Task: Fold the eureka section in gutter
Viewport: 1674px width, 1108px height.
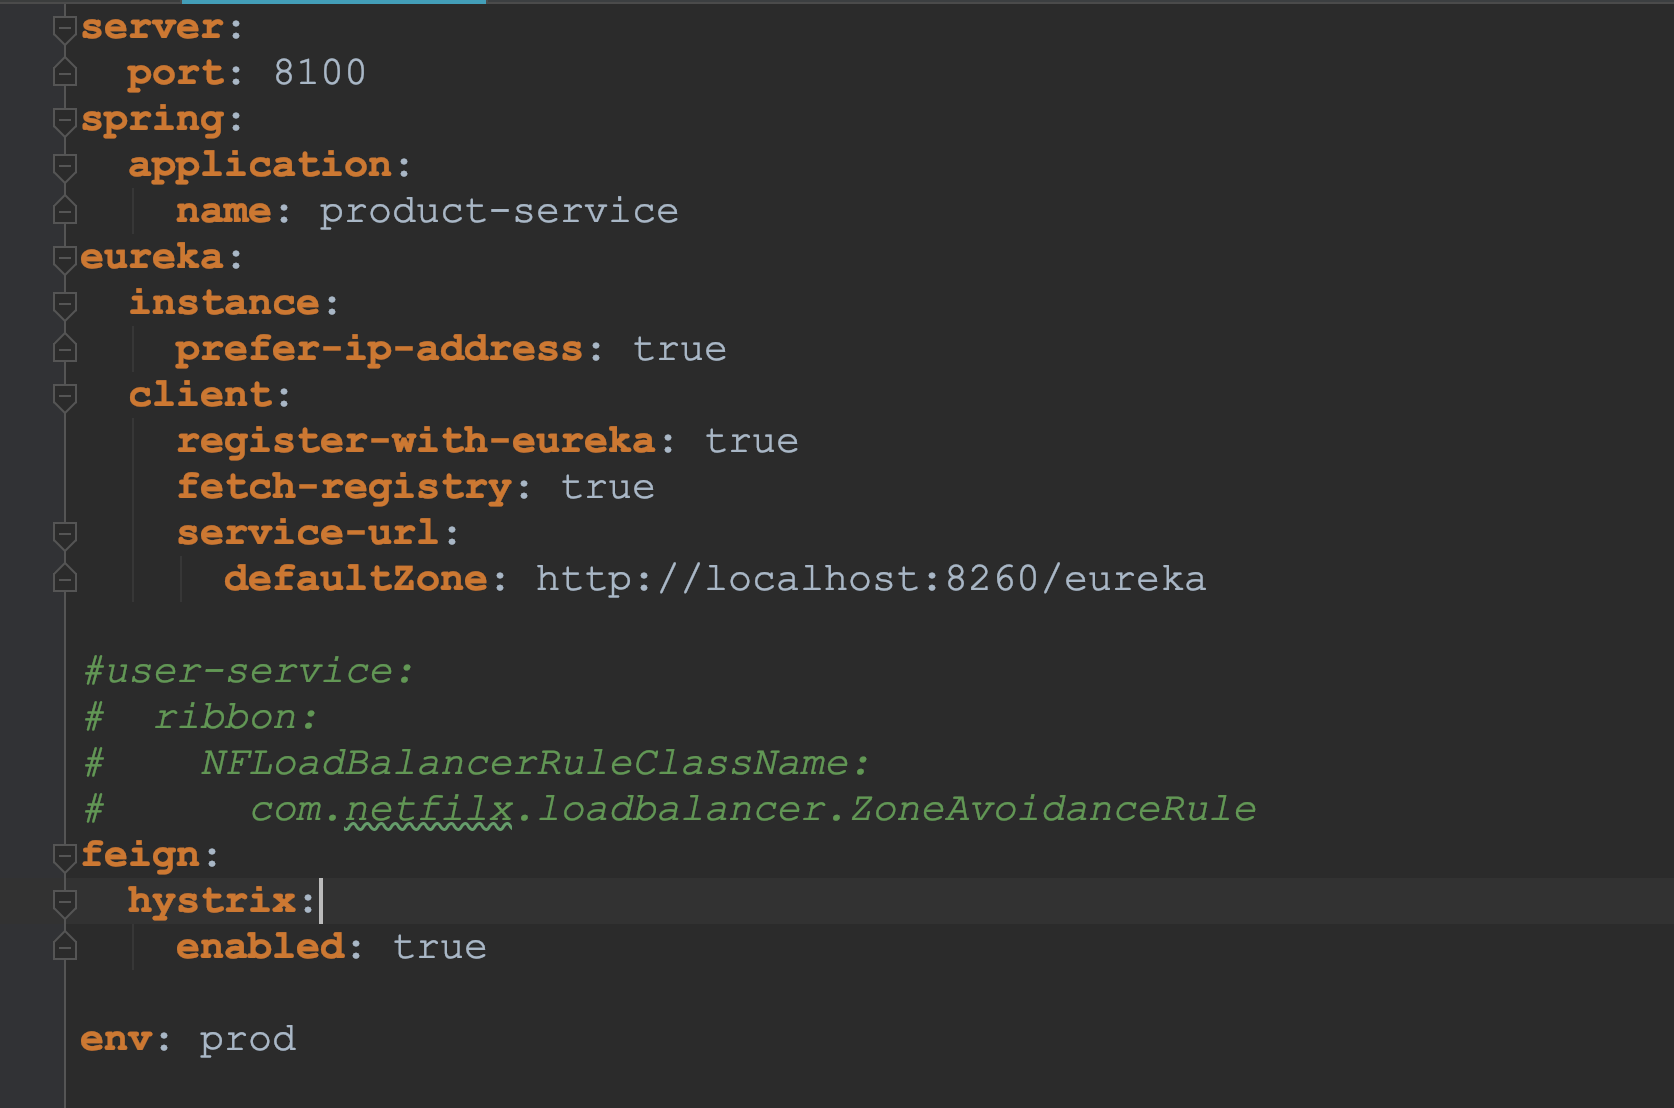Action: click(65, 259)
